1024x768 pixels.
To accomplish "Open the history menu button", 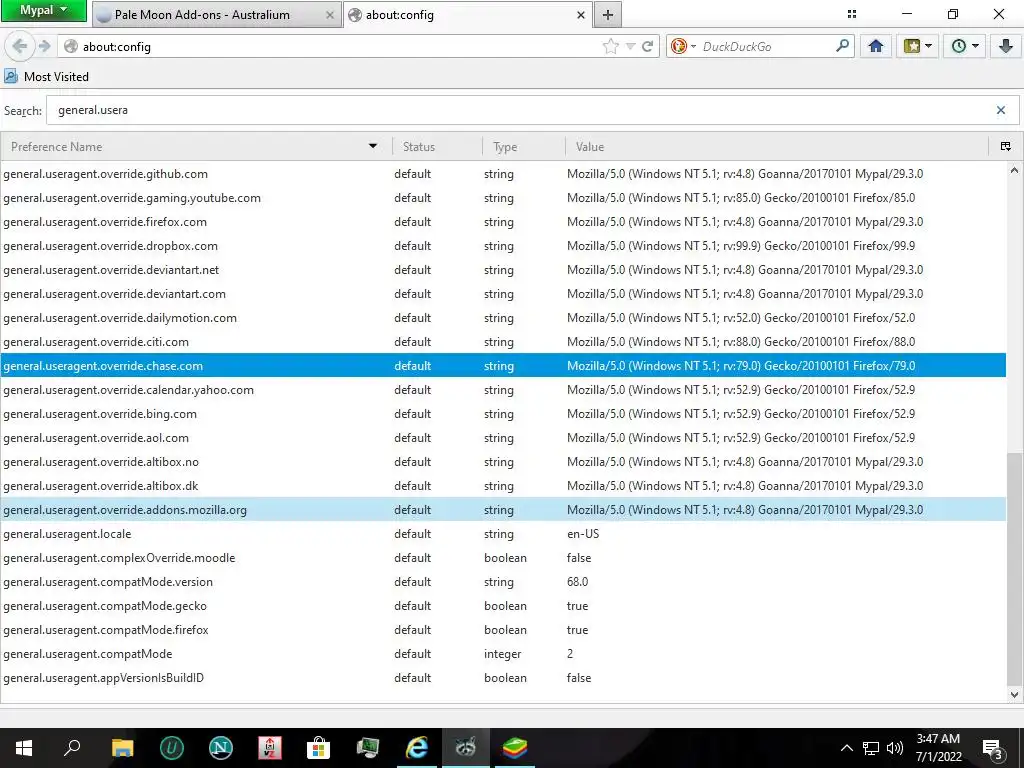I will pyautogui.click(x=964, y=46).
